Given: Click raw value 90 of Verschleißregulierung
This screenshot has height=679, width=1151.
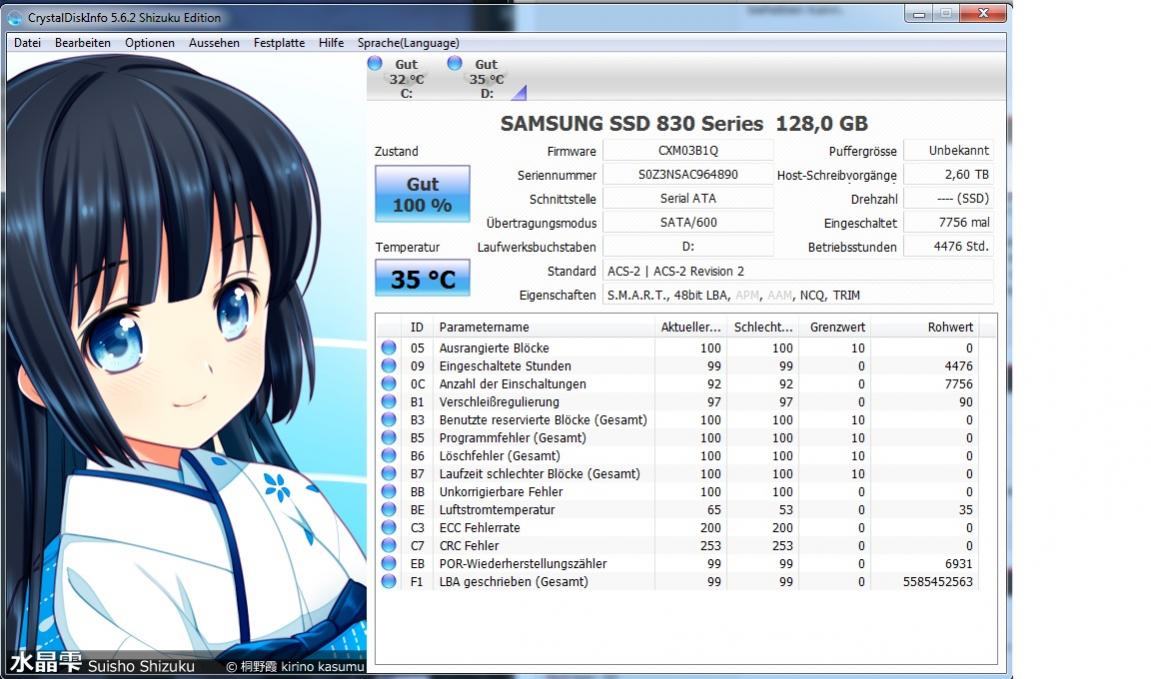Looking at the screenshot, I should 965,402.
